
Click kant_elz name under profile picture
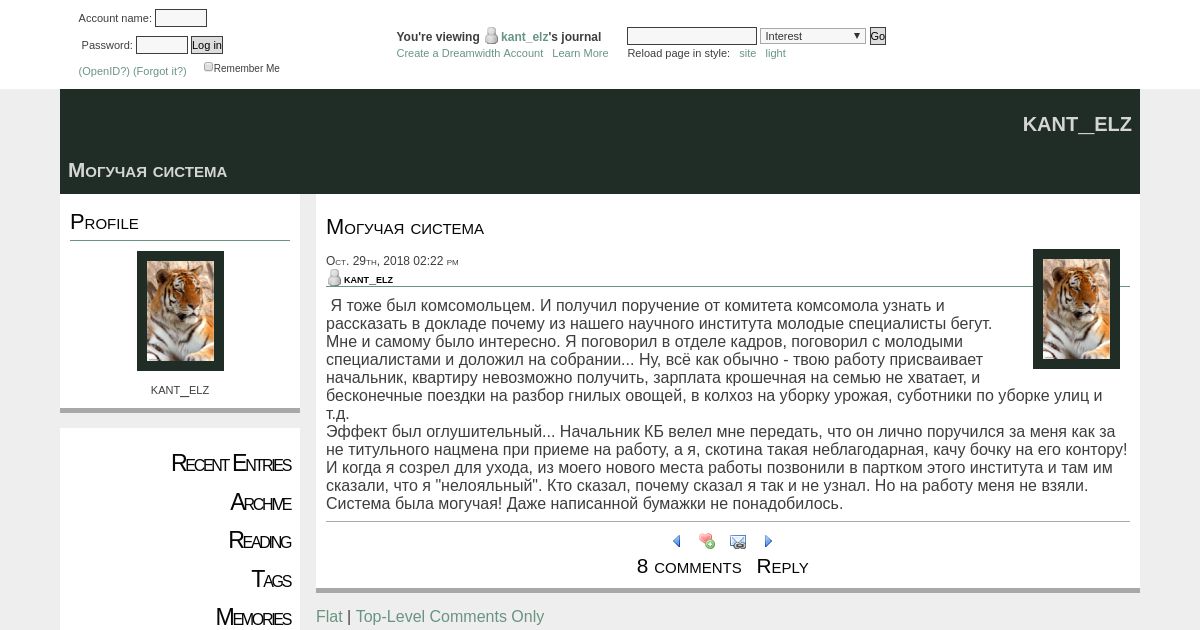pyautogui.click(x=180, y=390)
